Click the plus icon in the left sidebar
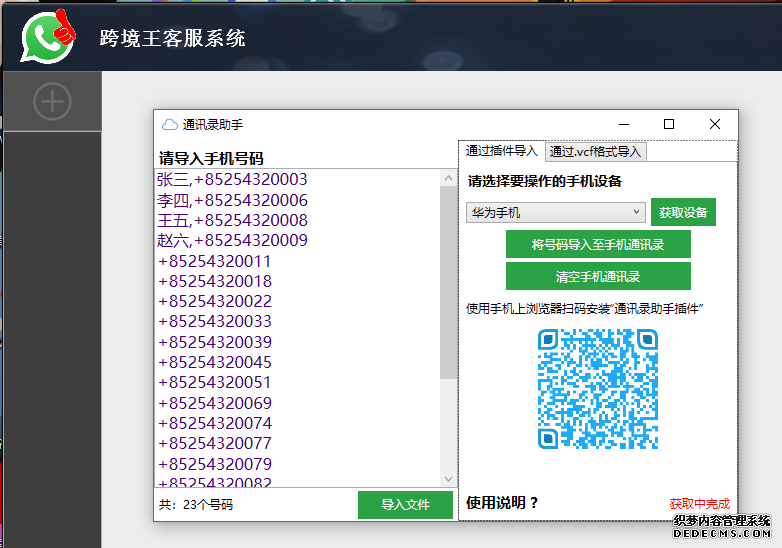 click(x=52, y=102)
